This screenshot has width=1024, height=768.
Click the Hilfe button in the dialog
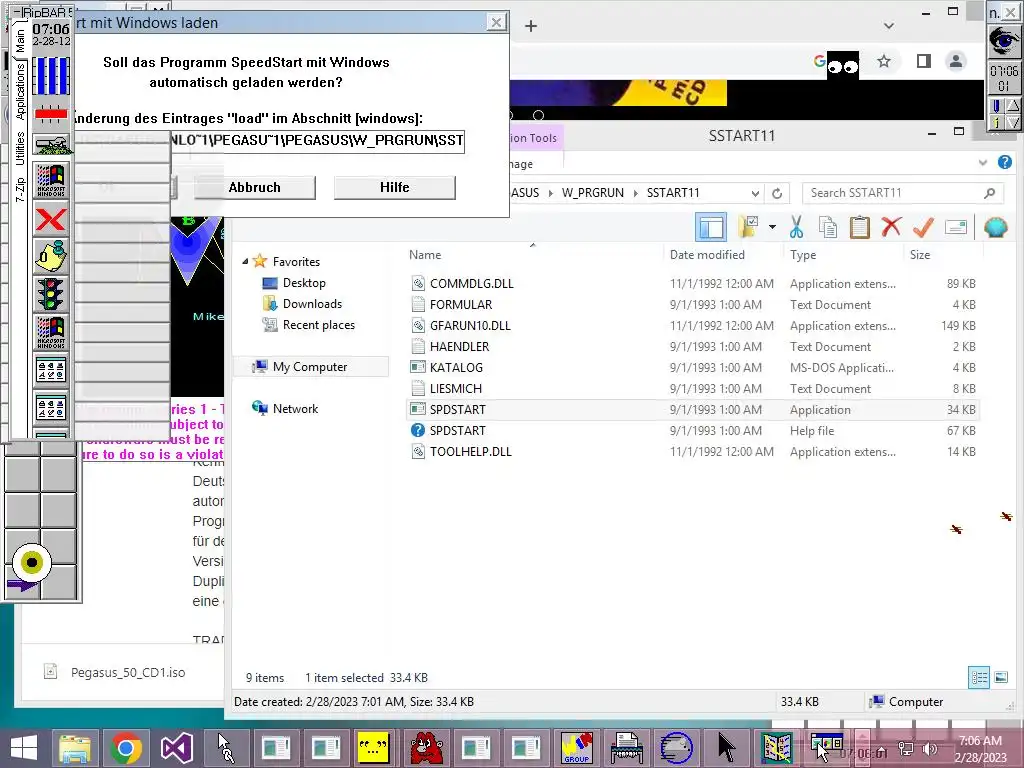point(394,187)
